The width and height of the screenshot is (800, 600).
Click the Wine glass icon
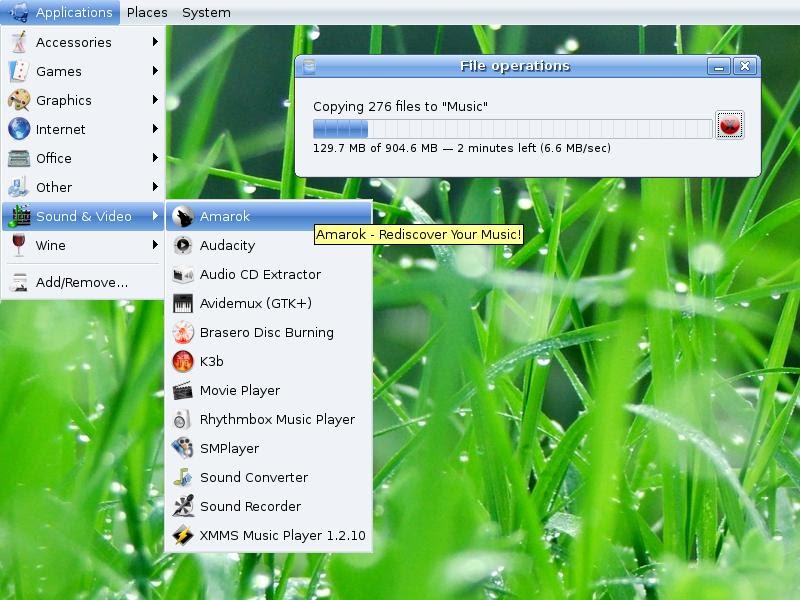[19, 245]
